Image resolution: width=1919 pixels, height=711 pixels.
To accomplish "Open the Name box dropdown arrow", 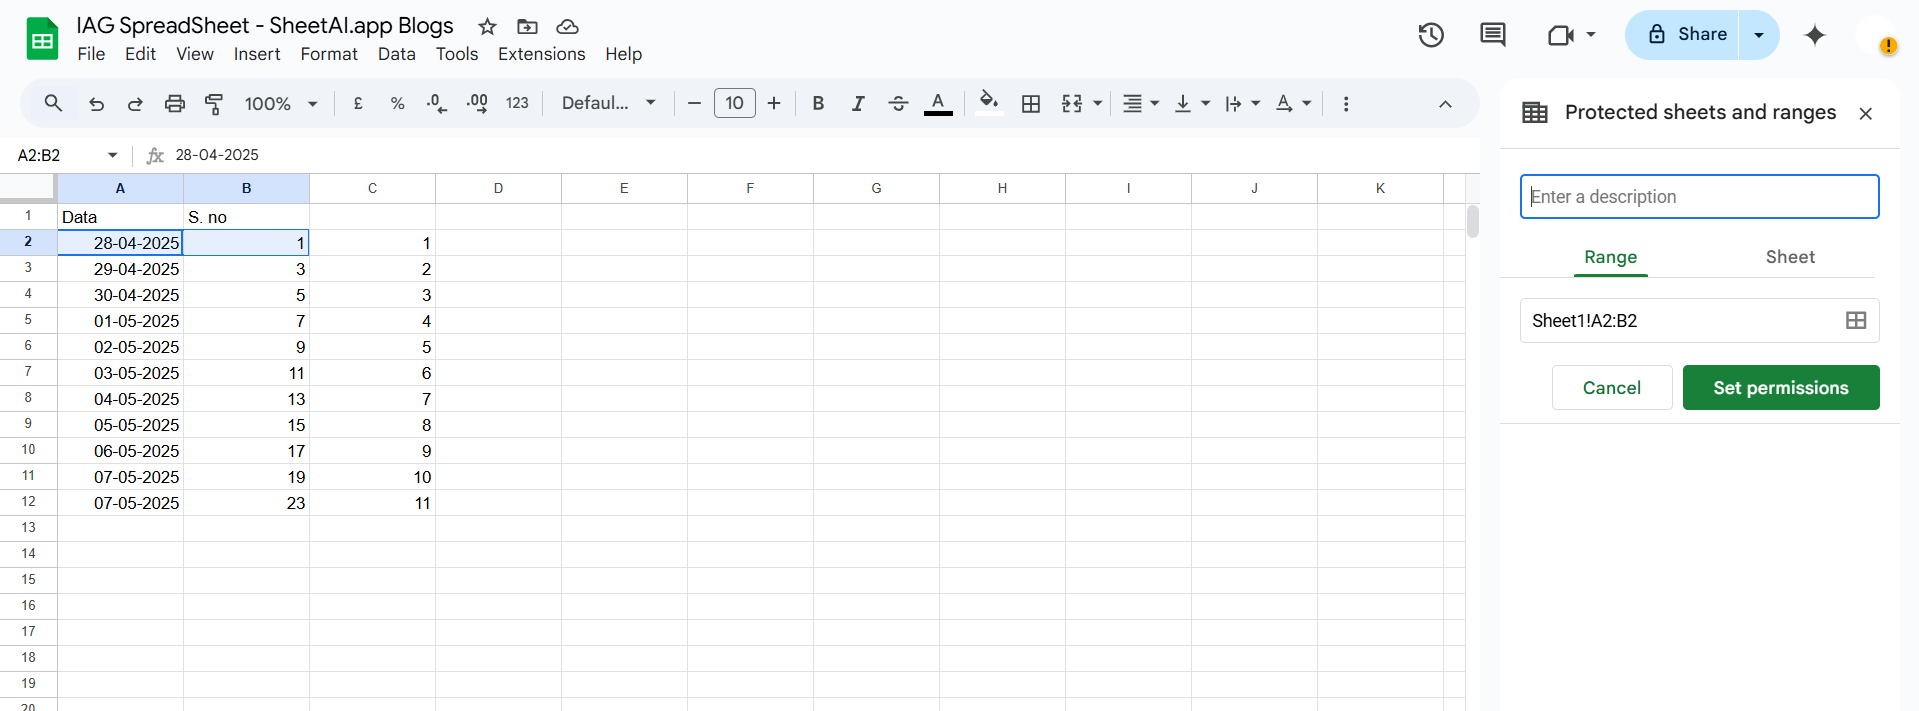I will [x=112, y=155].
